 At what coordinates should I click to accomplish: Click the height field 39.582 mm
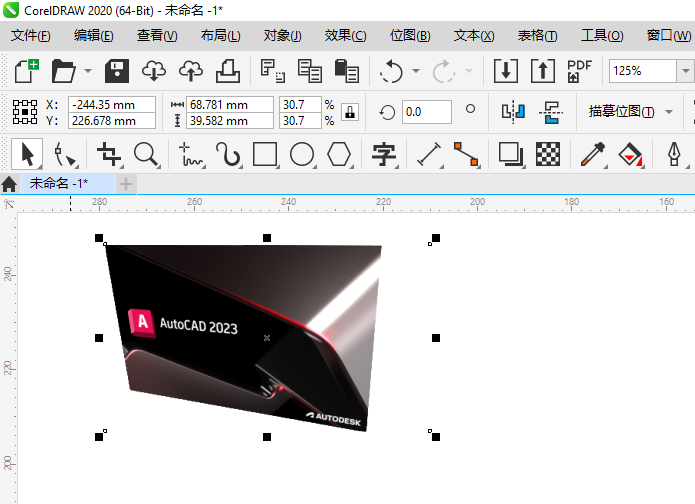pos(230,121)
